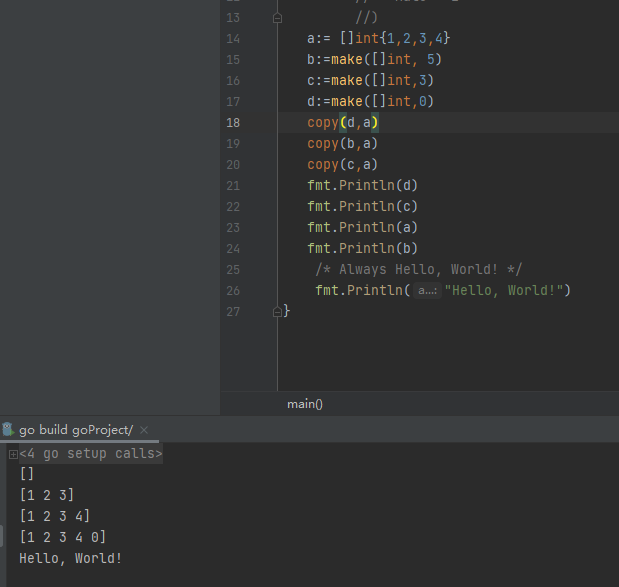Viewport: 619px width, 587px height.
Task: Click the code 'c:=make([]int,3)'
Action: click(x=370, y=81)
